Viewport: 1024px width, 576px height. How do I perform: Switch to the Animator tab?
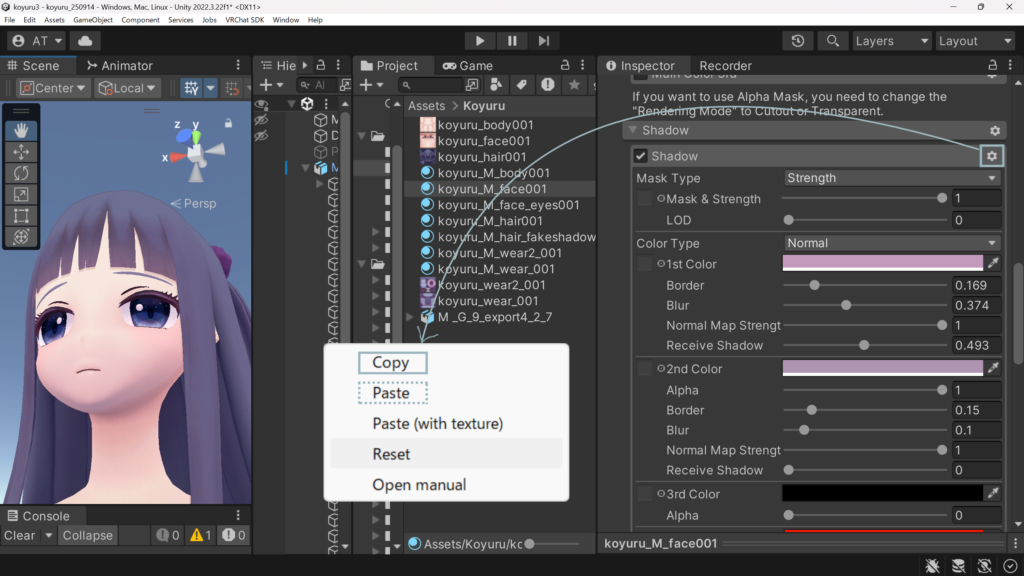(120, 65)
